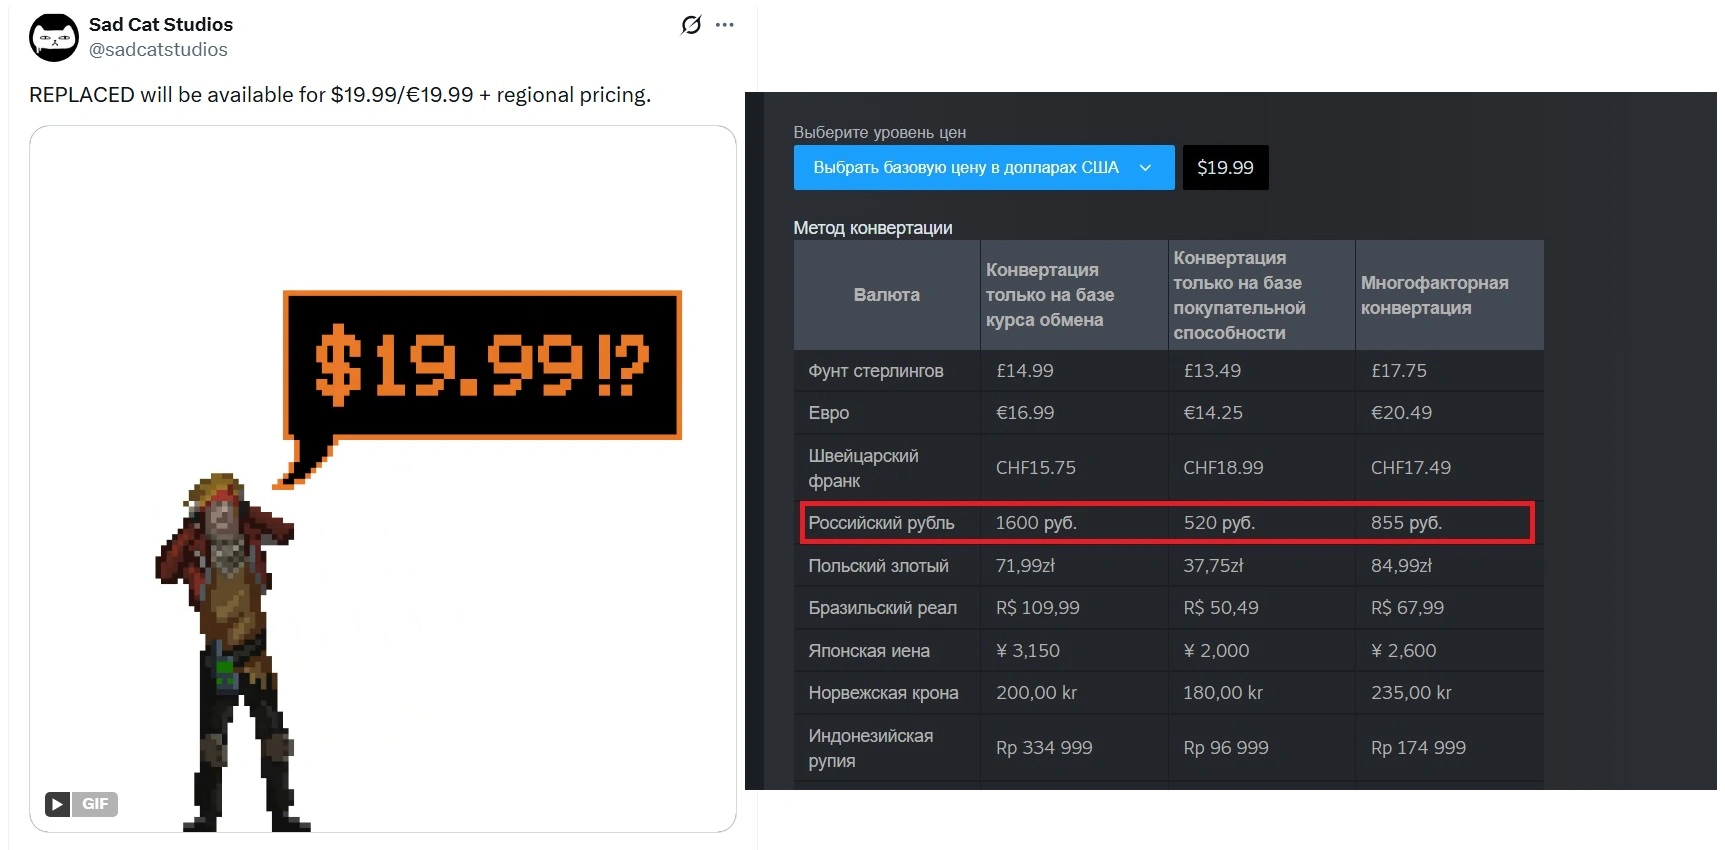The height and width of the screenshot is (850, 1725).
Task: Click the 'Японская иена' row label
Action: 868,651
